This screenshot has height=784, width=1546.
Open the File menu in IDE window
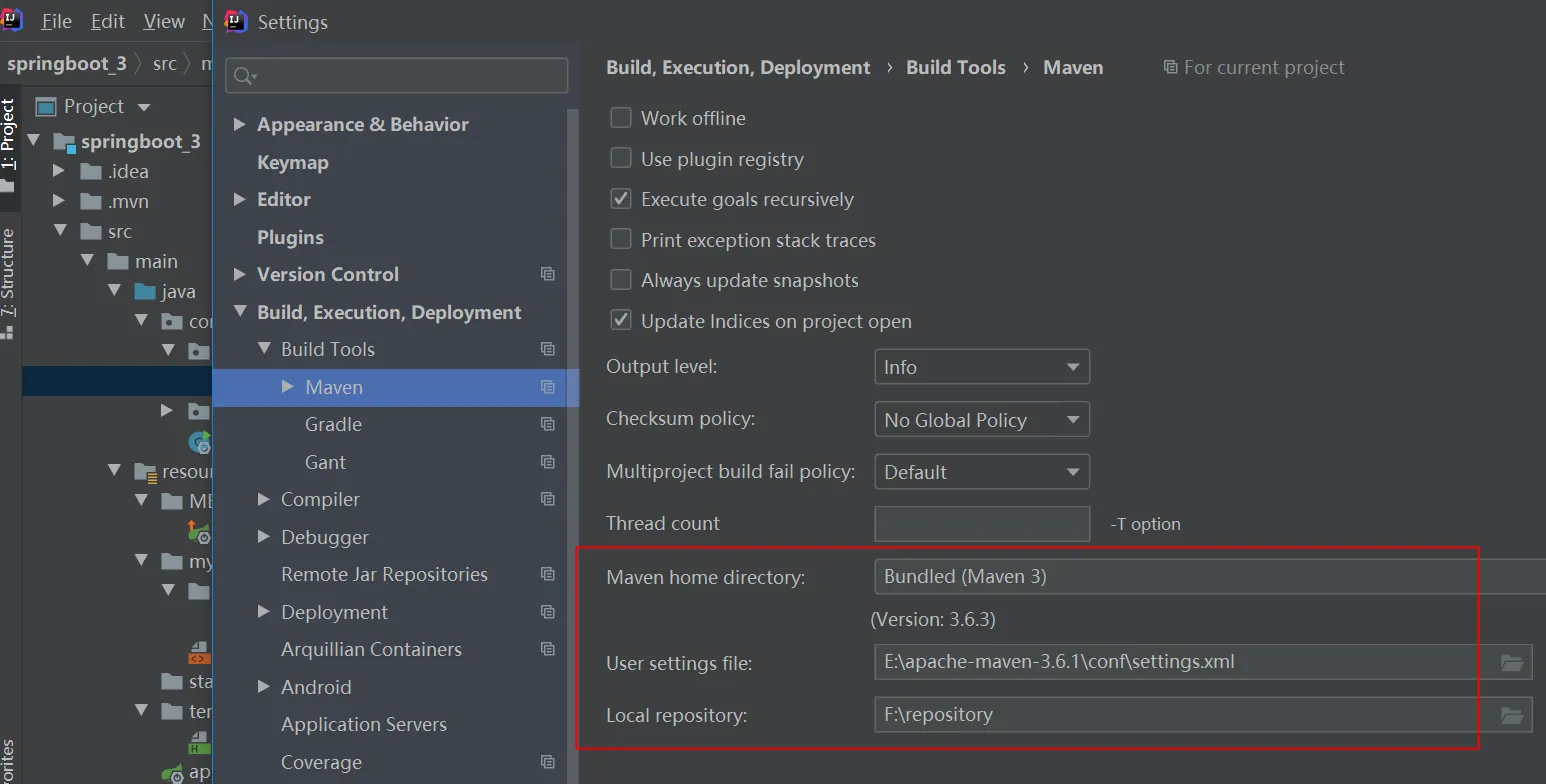(56, 21)
